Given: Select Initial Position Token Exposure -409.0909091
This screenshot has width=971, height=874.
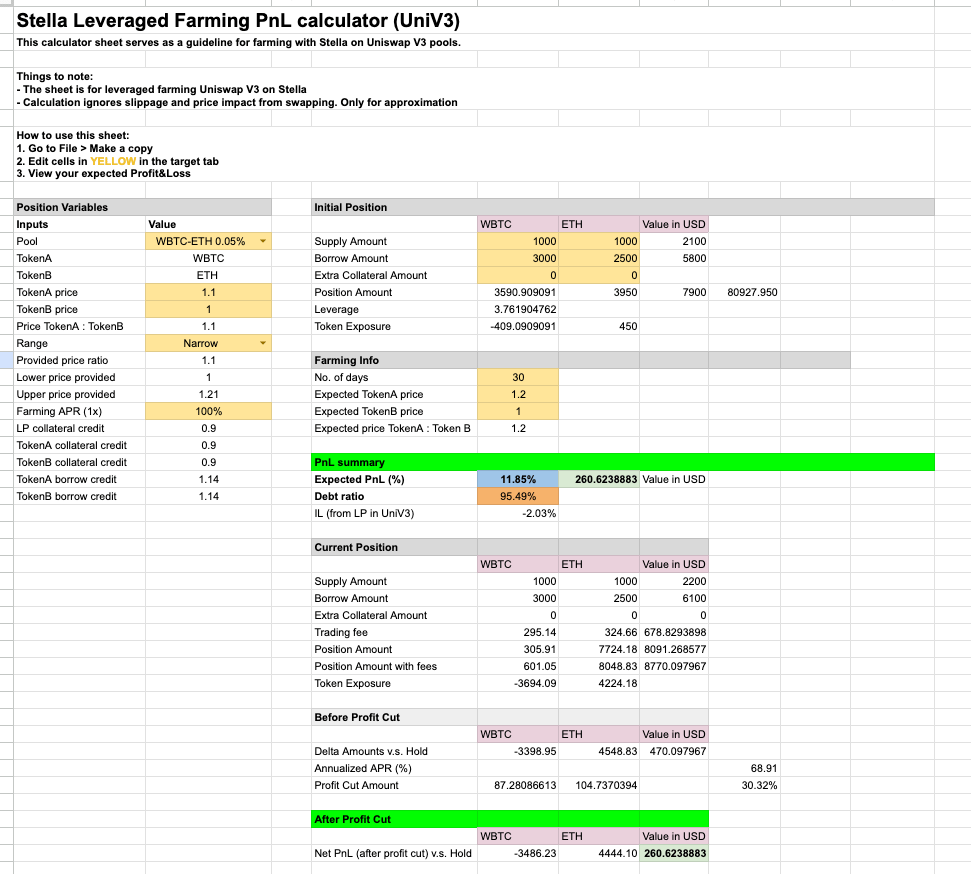Looking at the screenshot, I should coord(518,326).
